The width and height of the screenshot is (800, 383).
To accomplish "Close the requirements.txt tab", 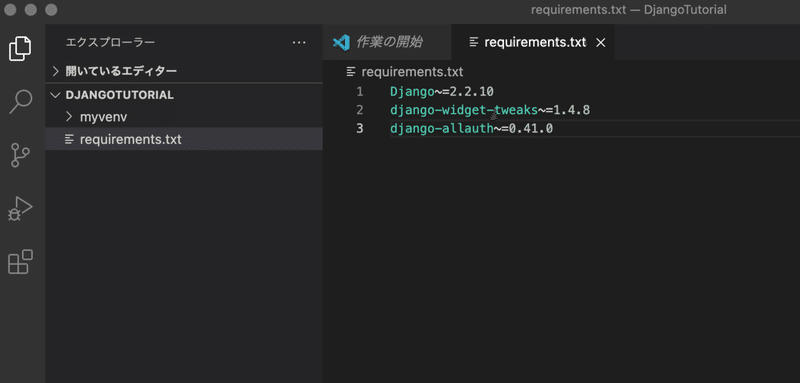I will pos(601,43).
